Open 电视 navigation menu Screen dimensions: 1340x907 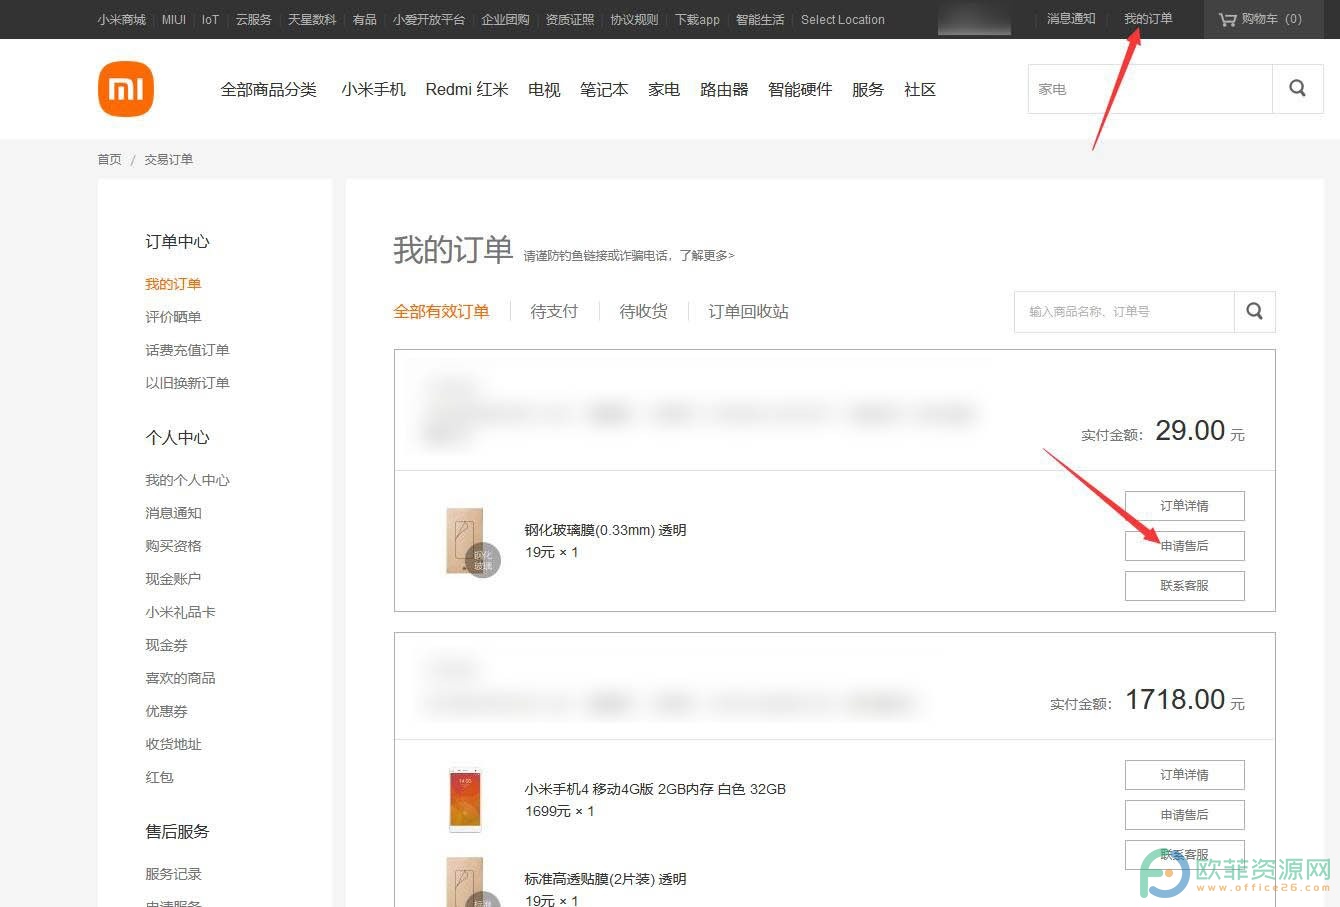544,90
